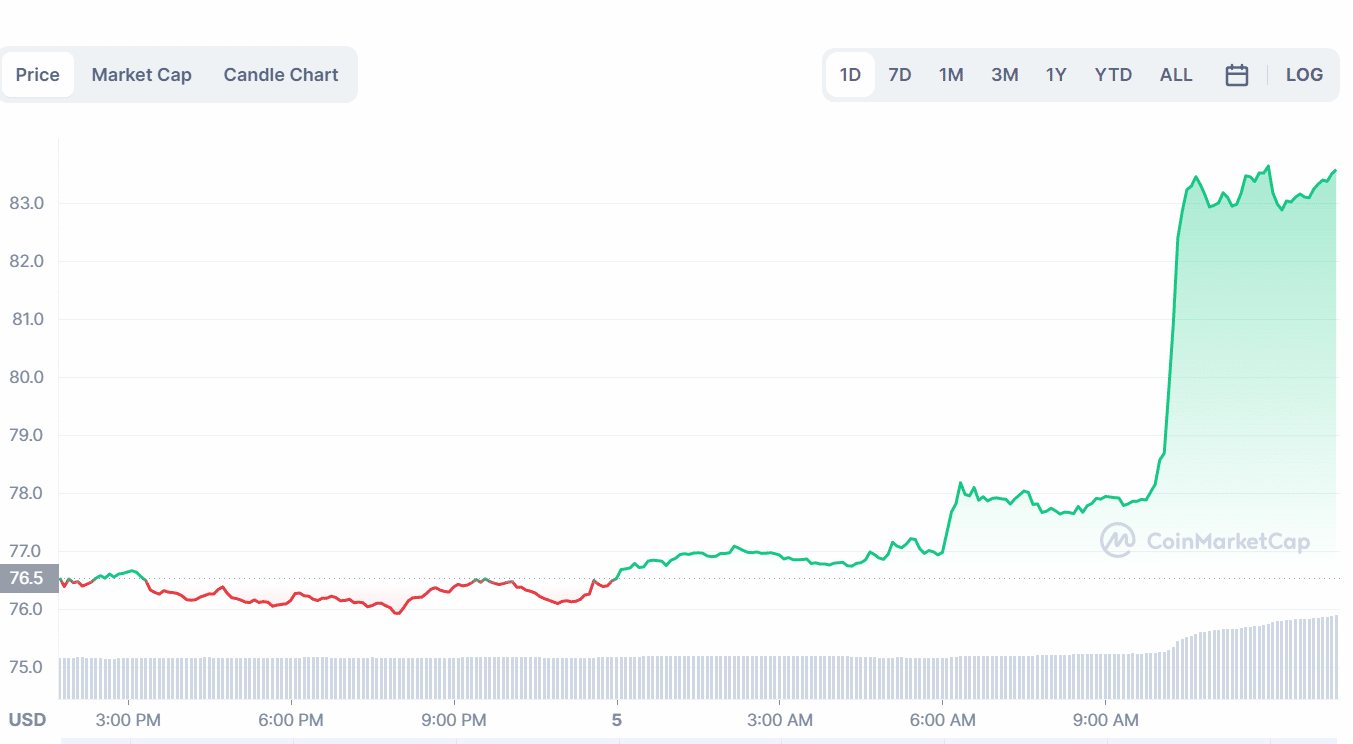The image size is (1353, 744).
Task: Click the CoinMarketCap watermark logo
Action: tap(1204, 541)
